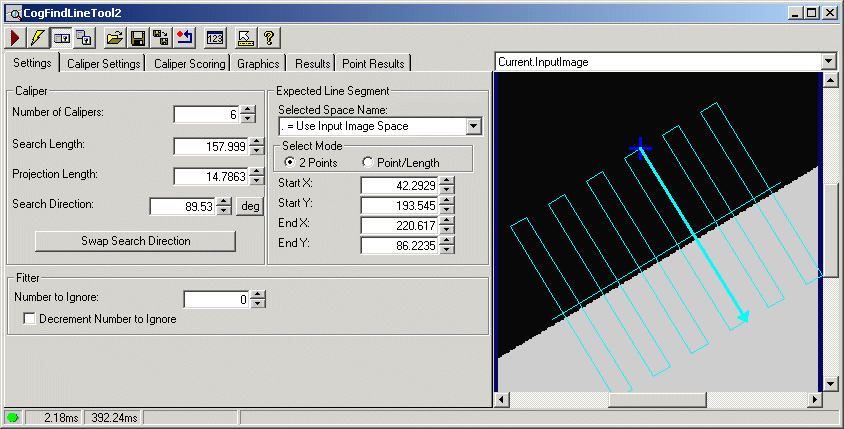Image resolution: width=844 pixels, height=429 pixels.
Task: Click the double-floppy Save As icon
Action: [x=160, y=38]
